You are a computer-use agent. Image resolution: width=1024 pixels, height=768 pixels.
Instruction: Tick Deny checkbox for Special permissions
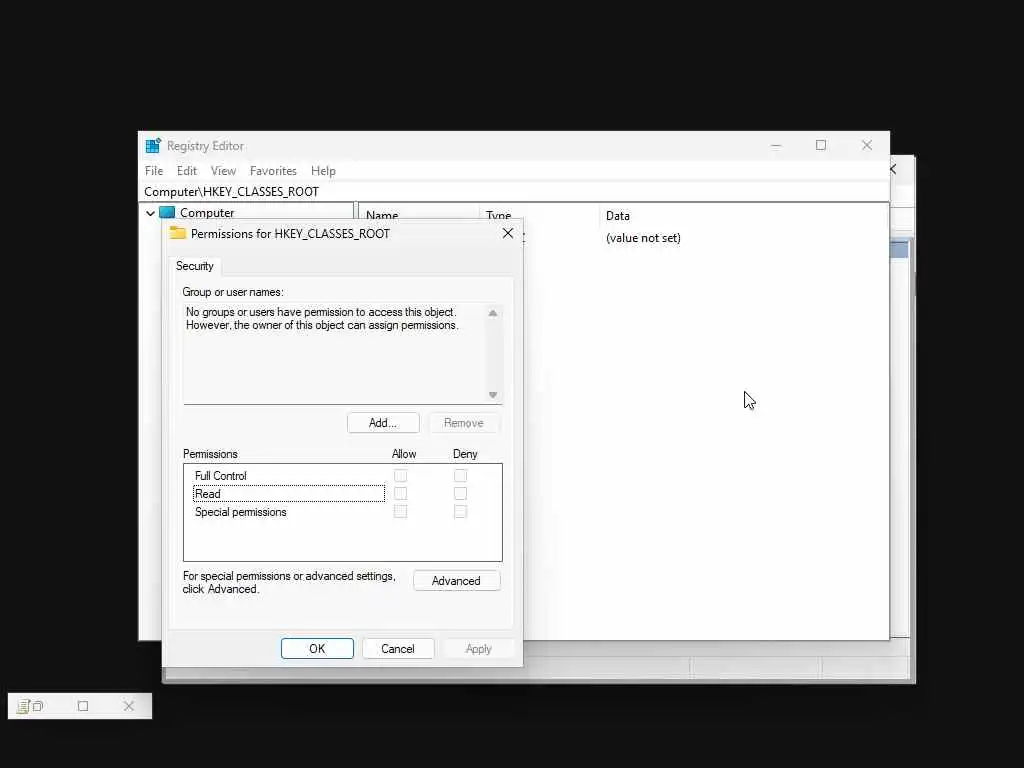click(x=460, y=511)
